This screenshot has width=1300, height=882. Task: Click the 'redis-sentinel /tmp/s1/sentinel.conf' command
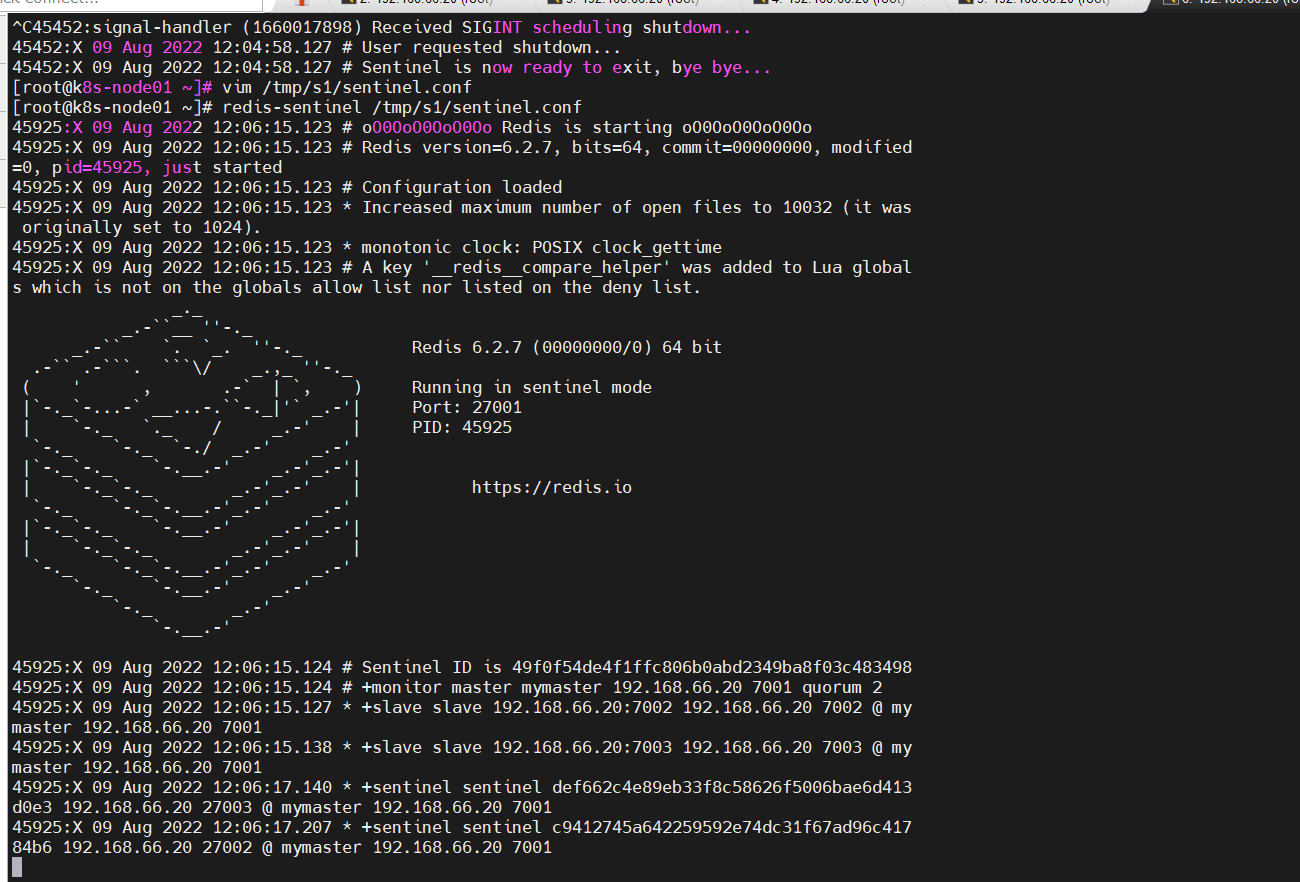[402, 107]
